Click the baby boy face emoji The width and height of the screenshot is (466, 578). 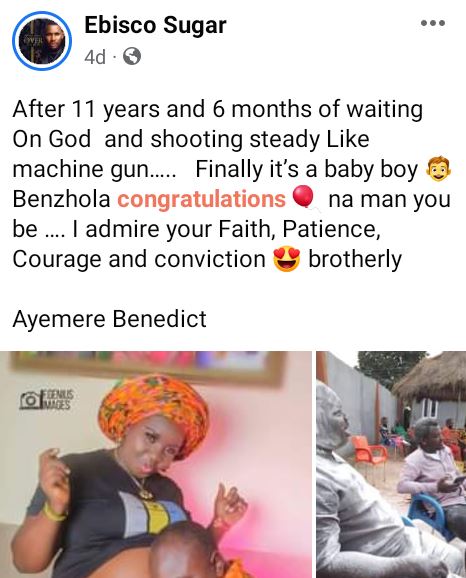(x=438, y=169)
